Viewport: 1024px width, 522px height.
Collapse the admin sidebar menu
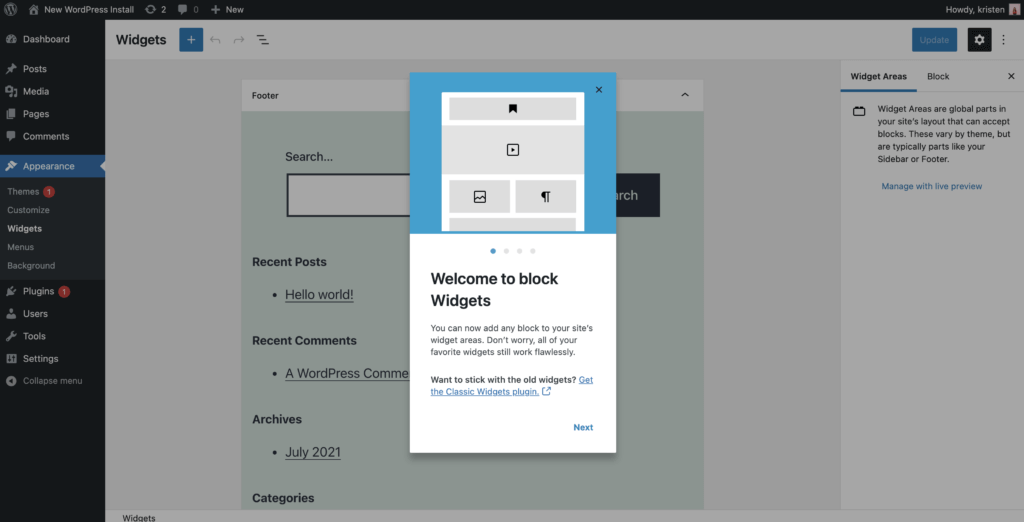click(x=52, y=381)
